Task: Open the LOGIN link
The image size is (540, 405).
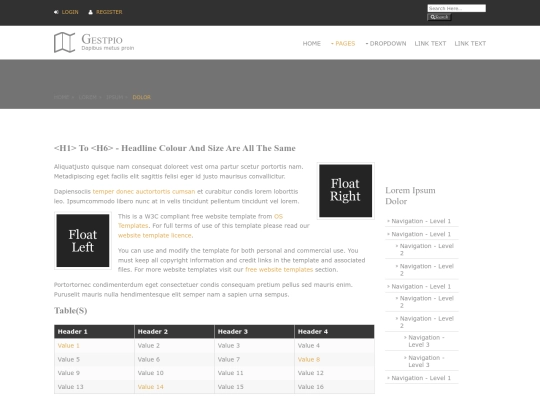Action: coord(70,12)
